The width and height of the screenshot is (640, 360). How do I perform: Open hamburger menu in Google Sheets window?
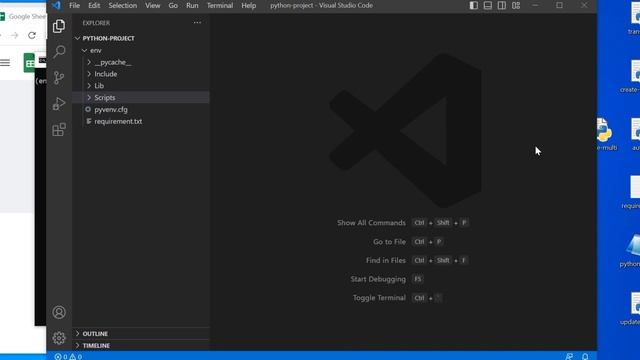tap(5, 62)
